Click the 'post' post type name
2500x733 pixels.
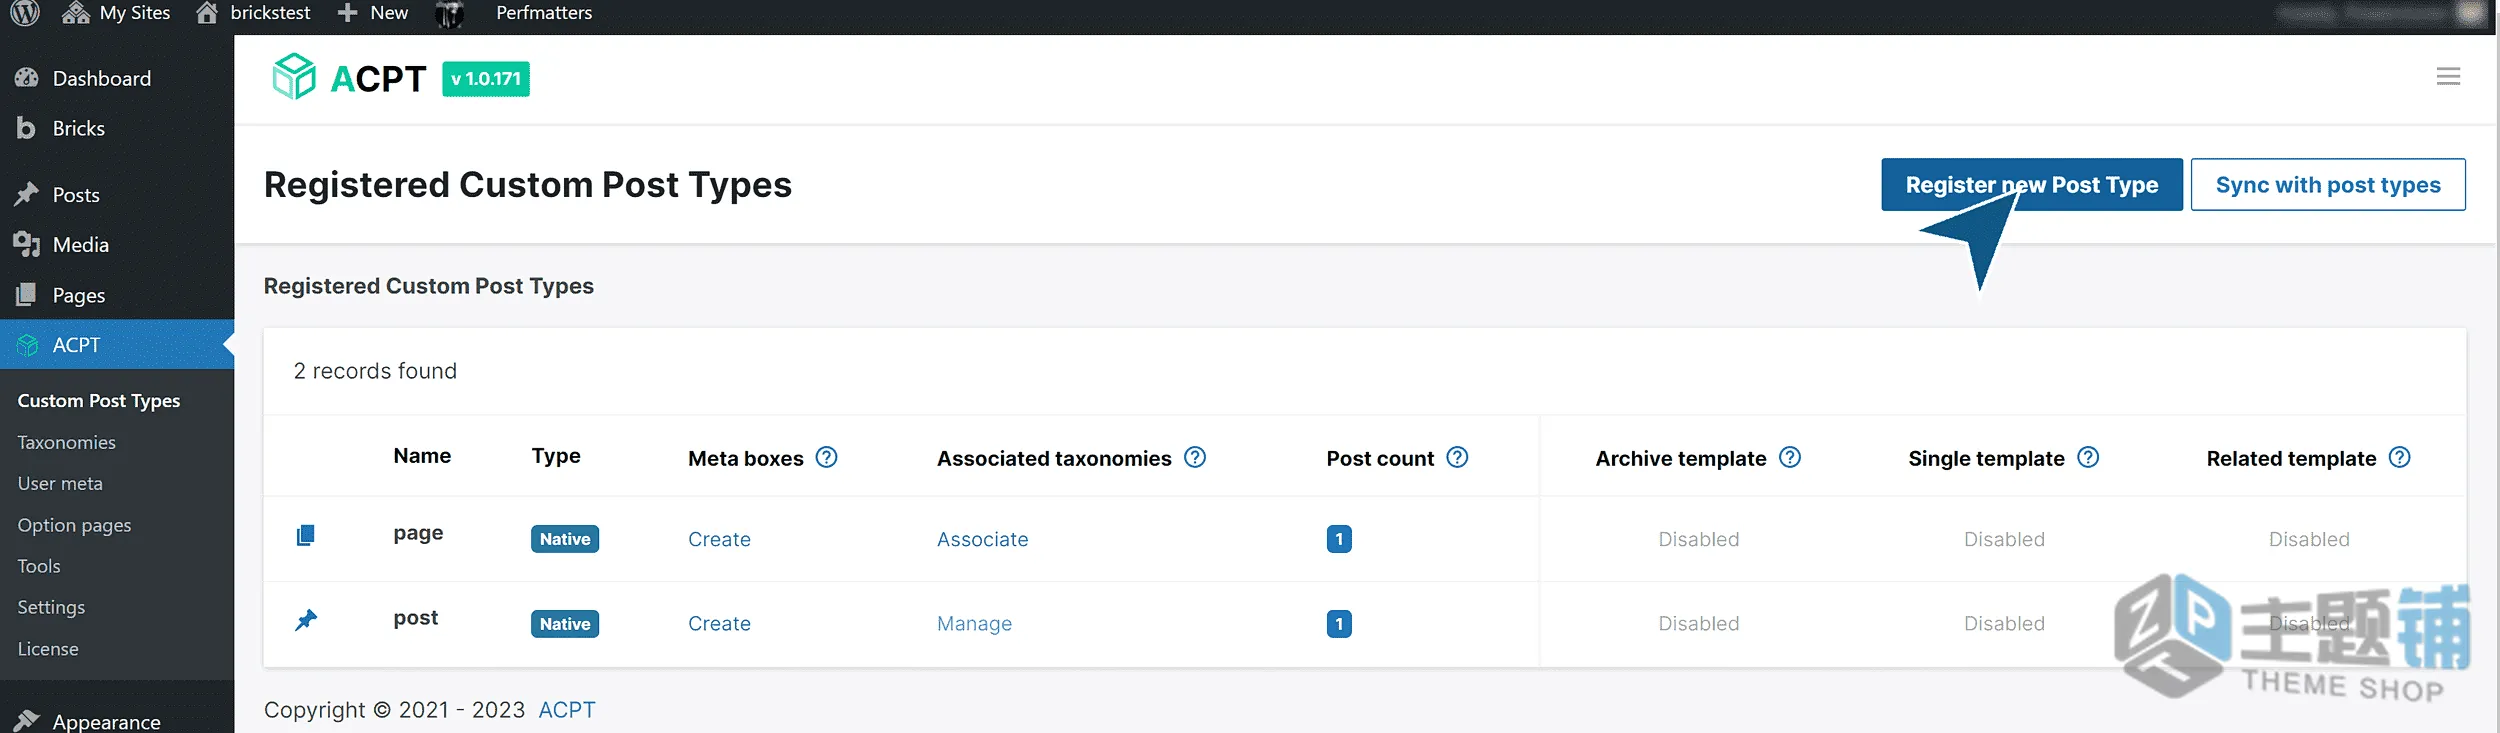tap(416, 618)
